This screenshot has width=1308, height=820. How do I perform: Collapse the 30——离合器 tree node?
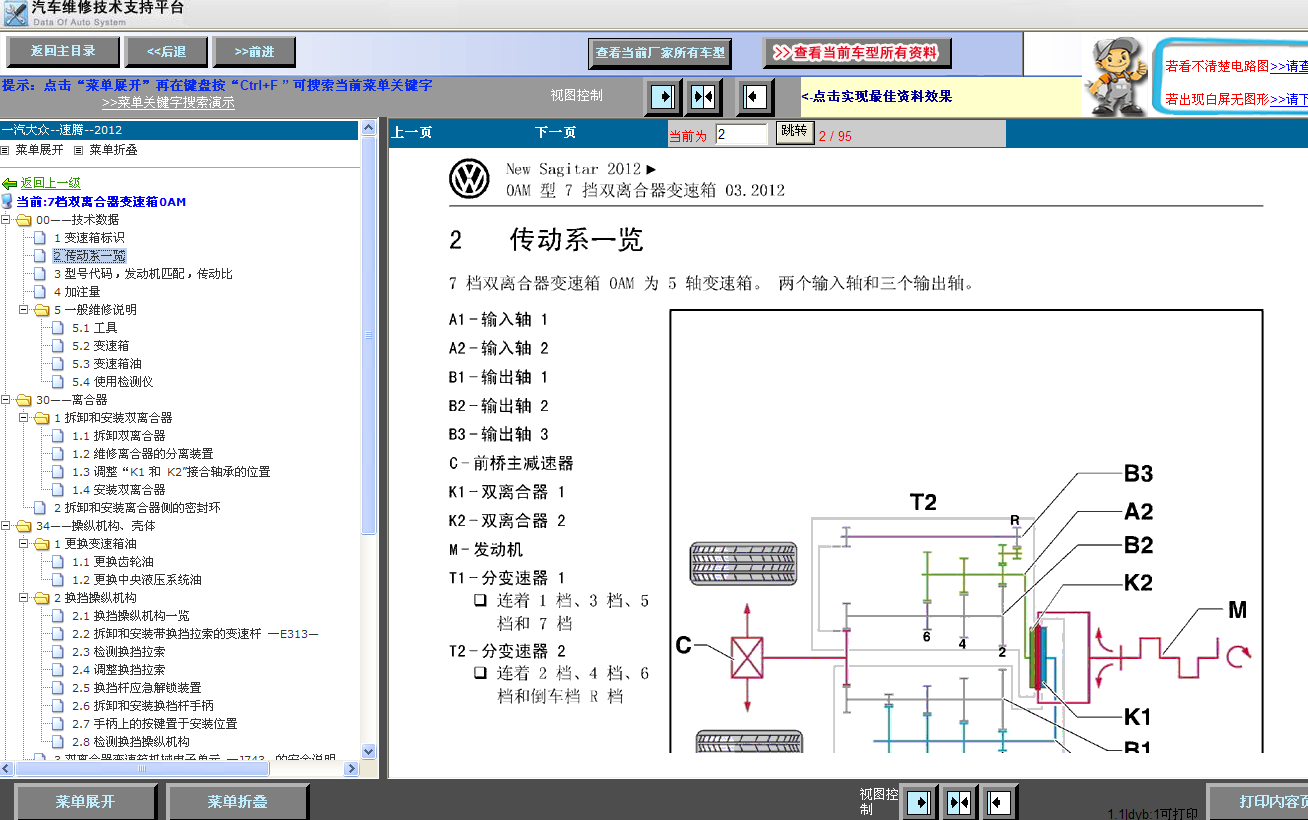6,400
